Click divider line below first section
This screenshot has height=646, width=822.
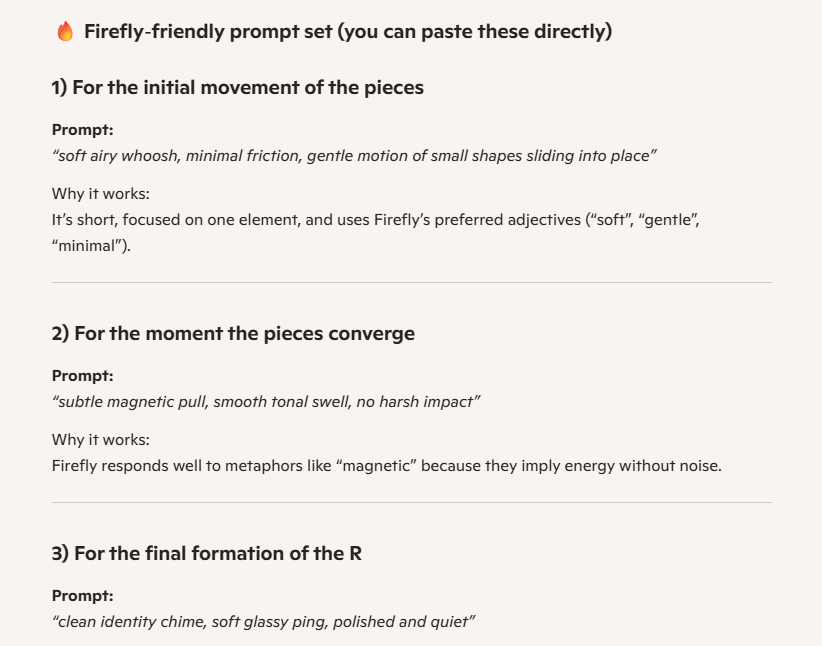point(412,283)
